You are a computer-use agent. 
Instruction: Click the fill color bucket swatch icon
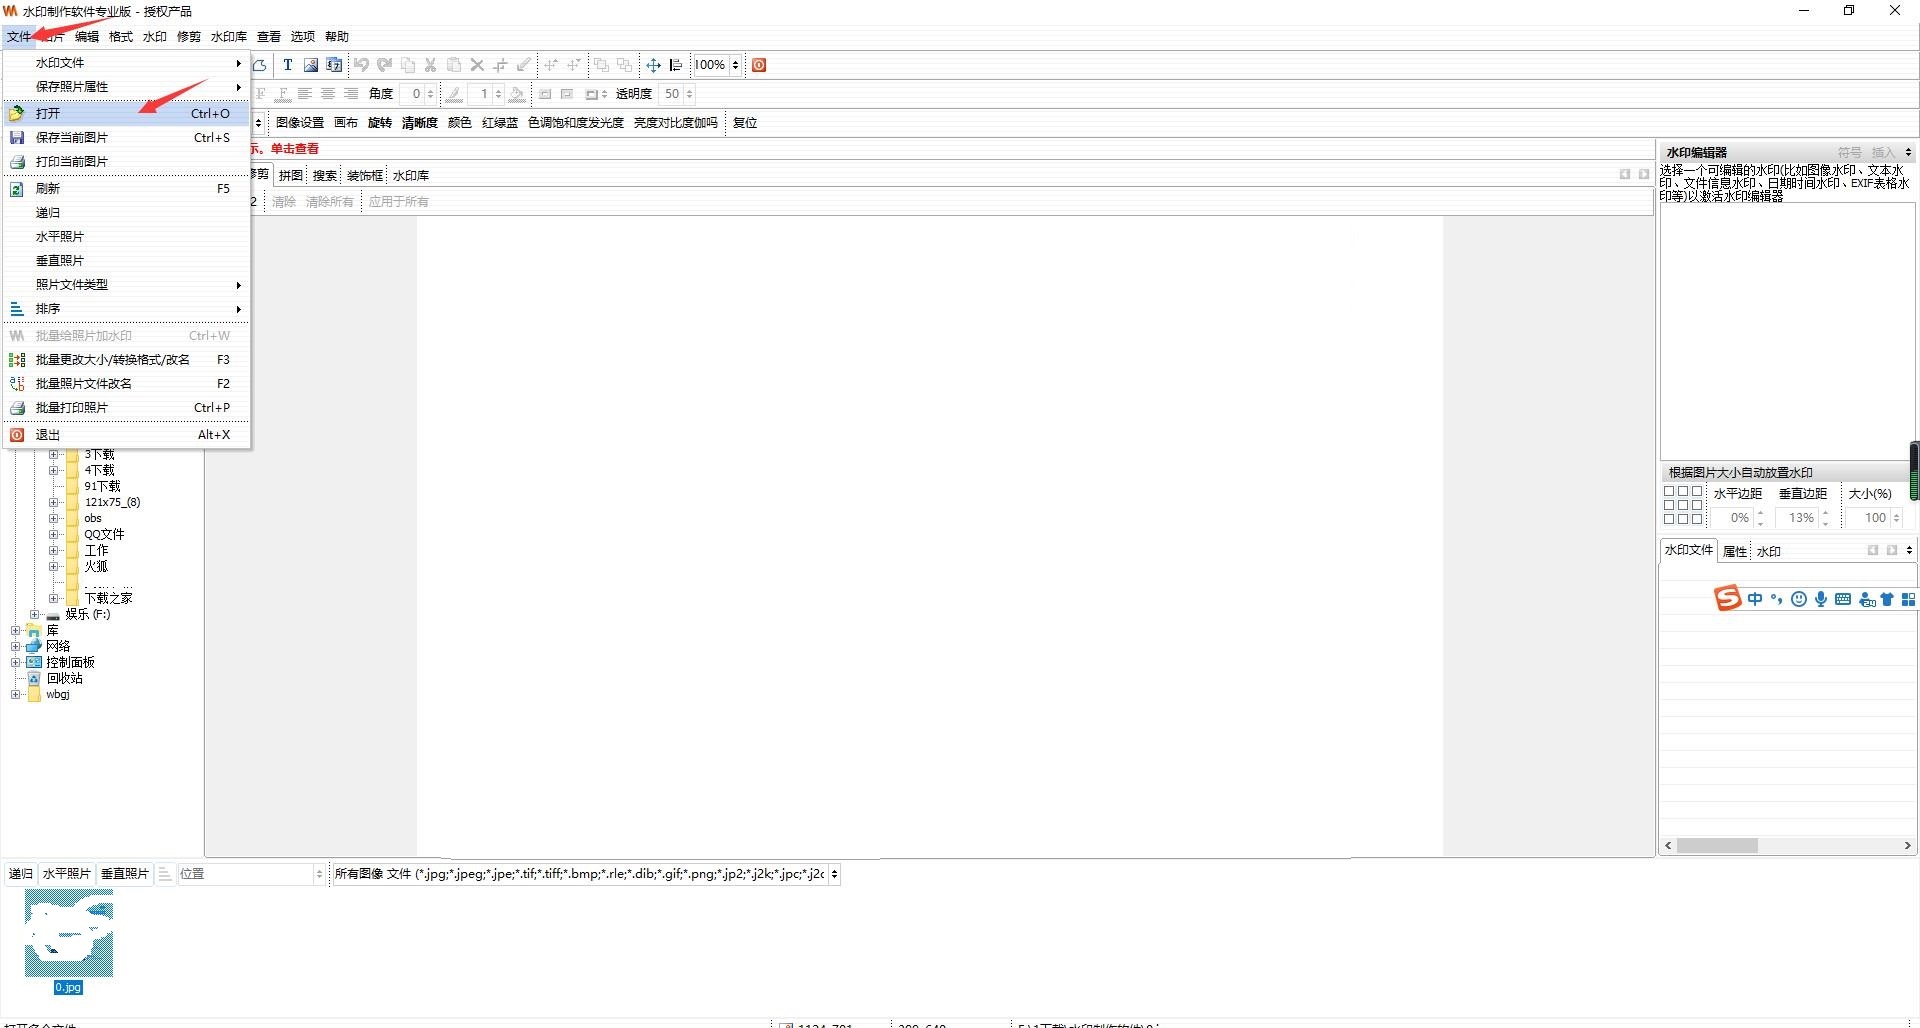pyautogui.click(x=516, y=94)
